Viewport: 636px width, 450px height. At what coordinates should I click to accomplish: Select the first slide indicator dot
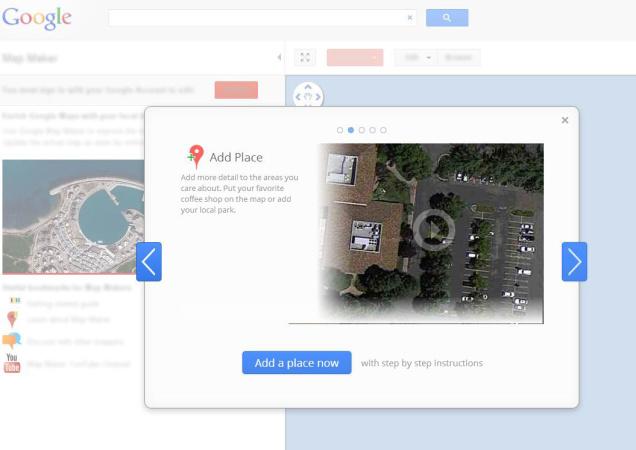click(340, 130)
